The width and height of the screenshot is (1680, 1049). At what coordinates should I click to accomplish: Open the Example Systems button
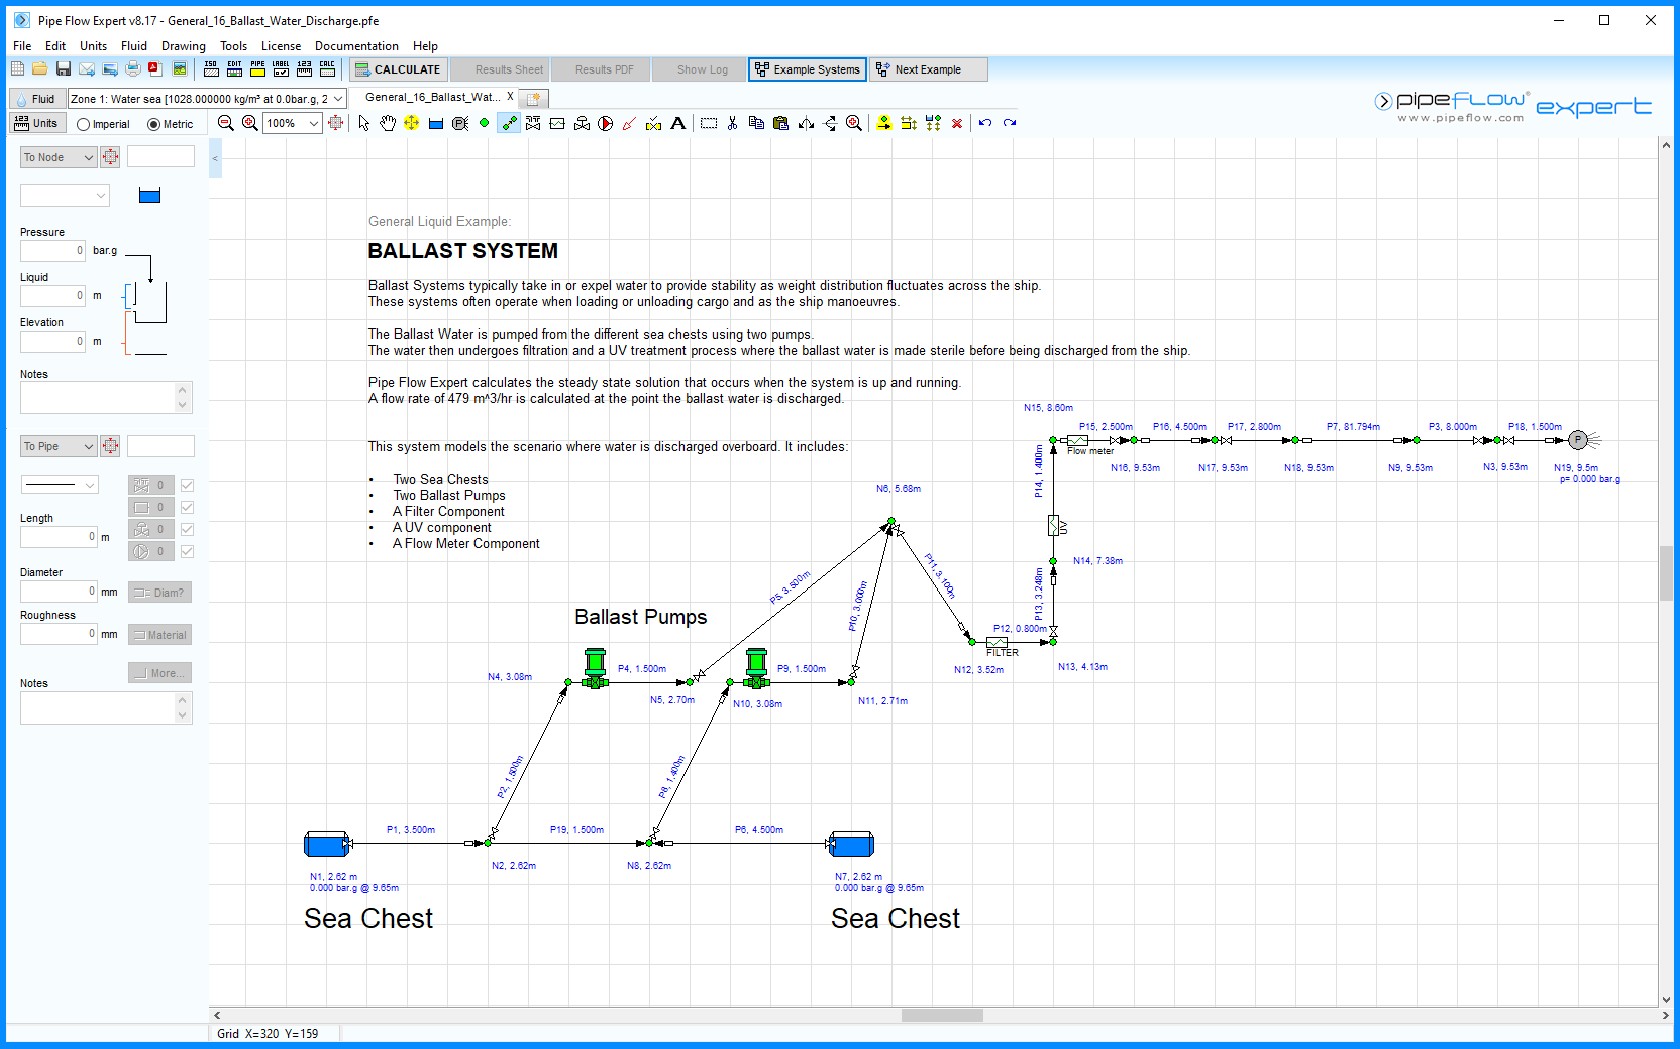(807, 69)
